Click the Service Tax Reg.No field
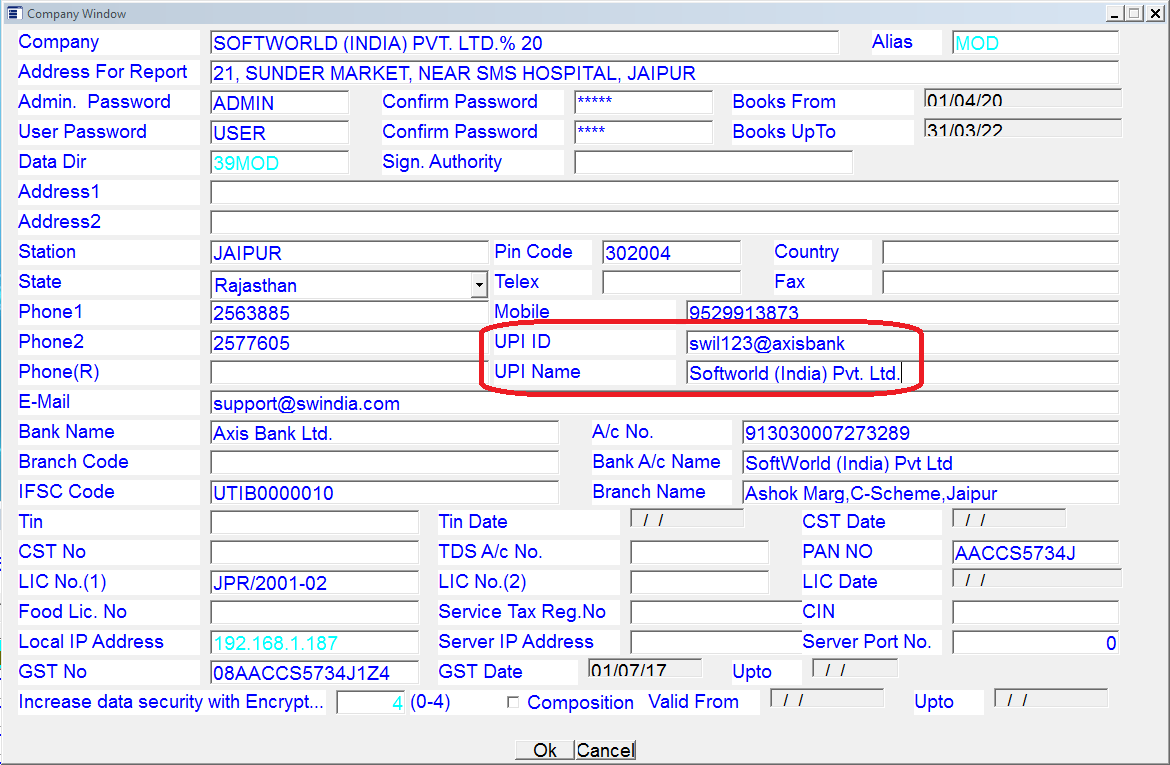The width and height of the screenshot is (1170, 765). click(x=716, y=612)
